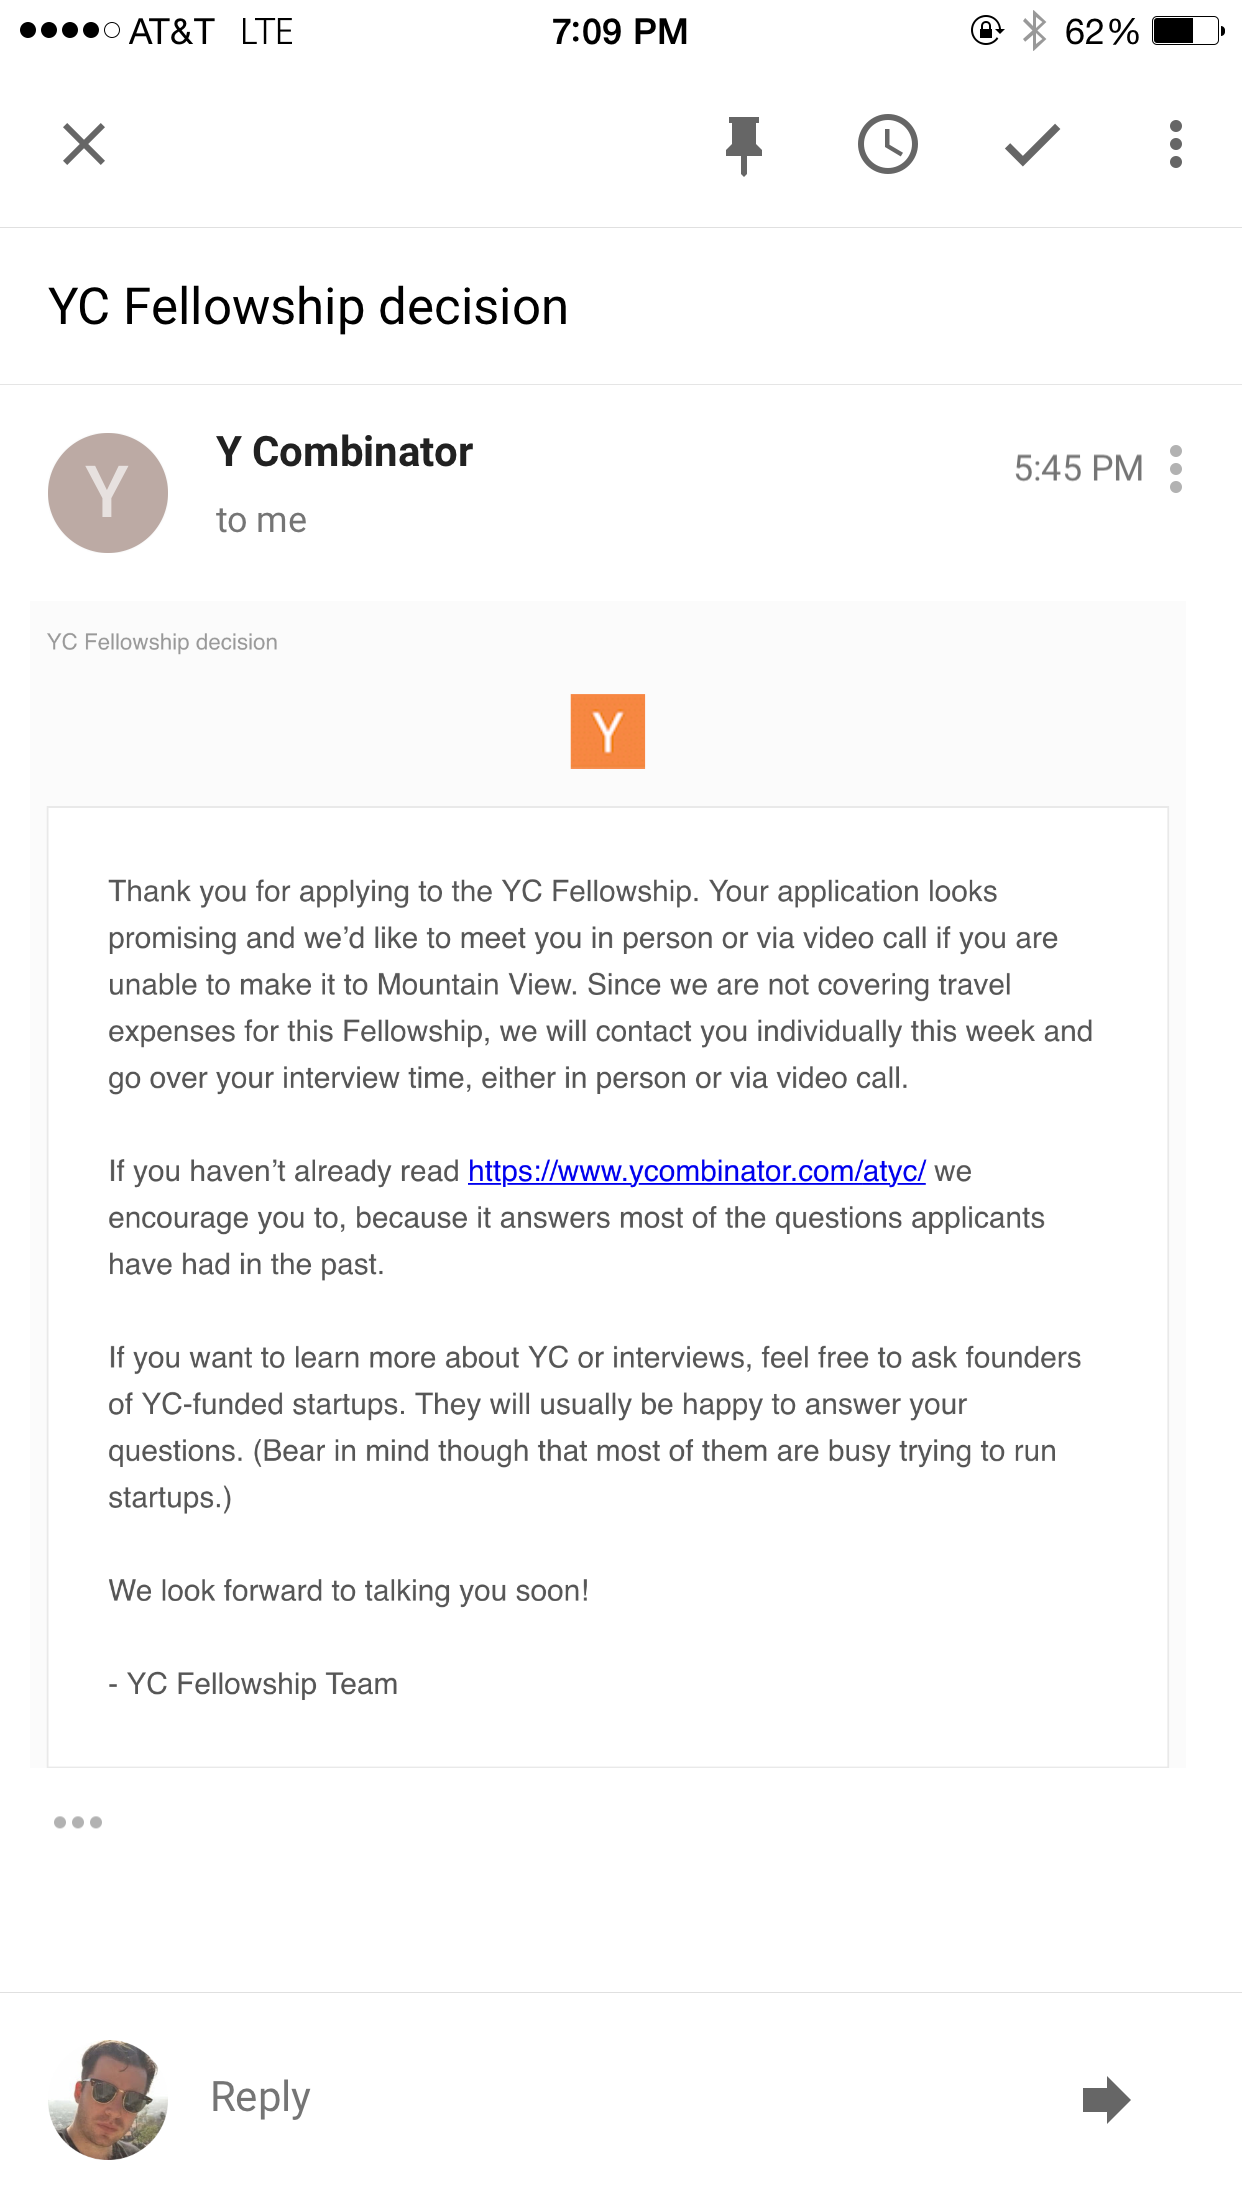Tap the YC Fellowship decision subject title
This screenshot has height=2208, width=1242.
coord(308,307)
